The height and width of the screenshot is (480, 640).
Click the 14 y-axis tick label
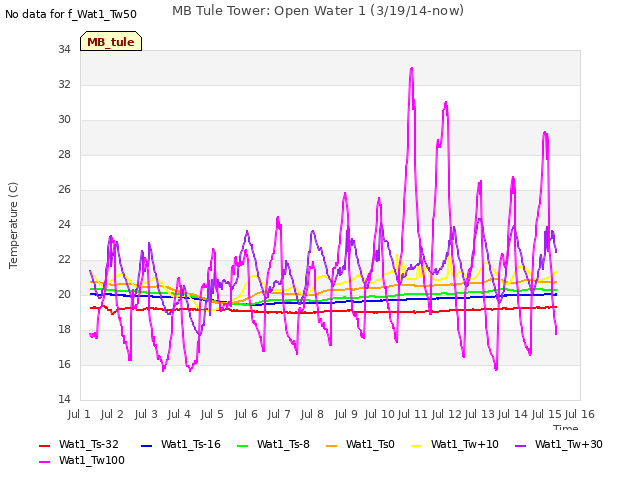64,399
